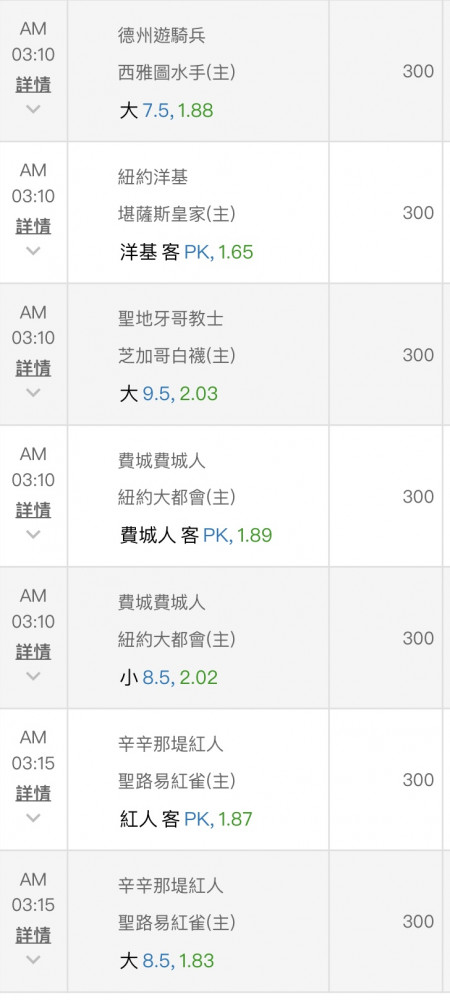
Task: Expand chevron for 費城人 客 PK row
Action: click(x=33, y=534)
